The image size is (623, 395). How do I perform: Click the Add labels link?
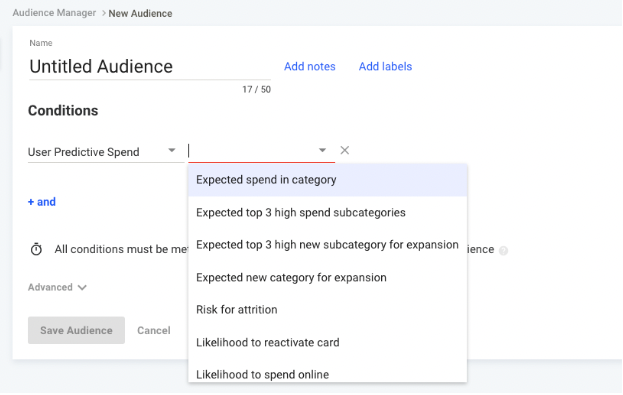pos(385,66)
